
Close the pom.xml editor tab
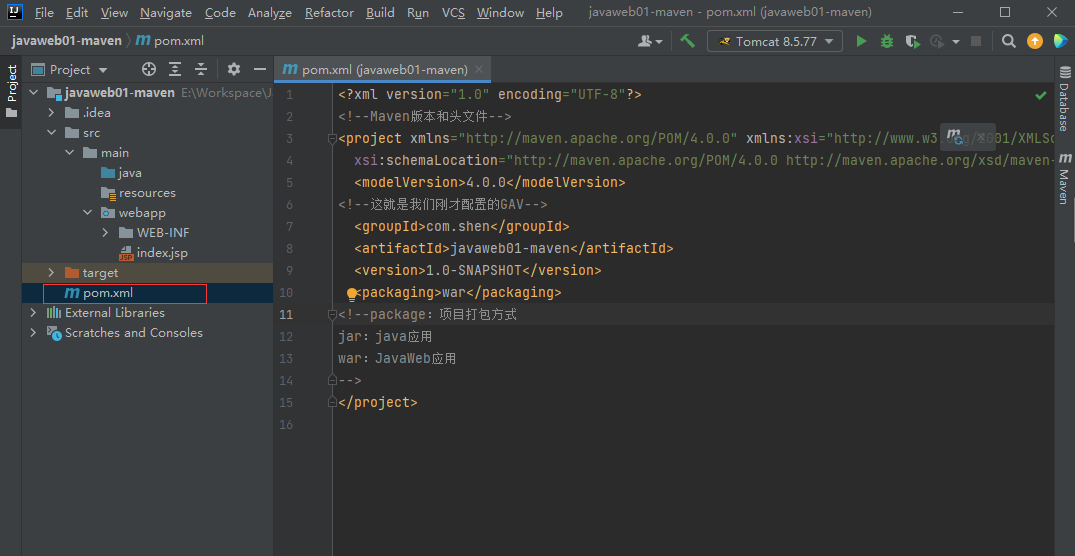click(479, 69)
